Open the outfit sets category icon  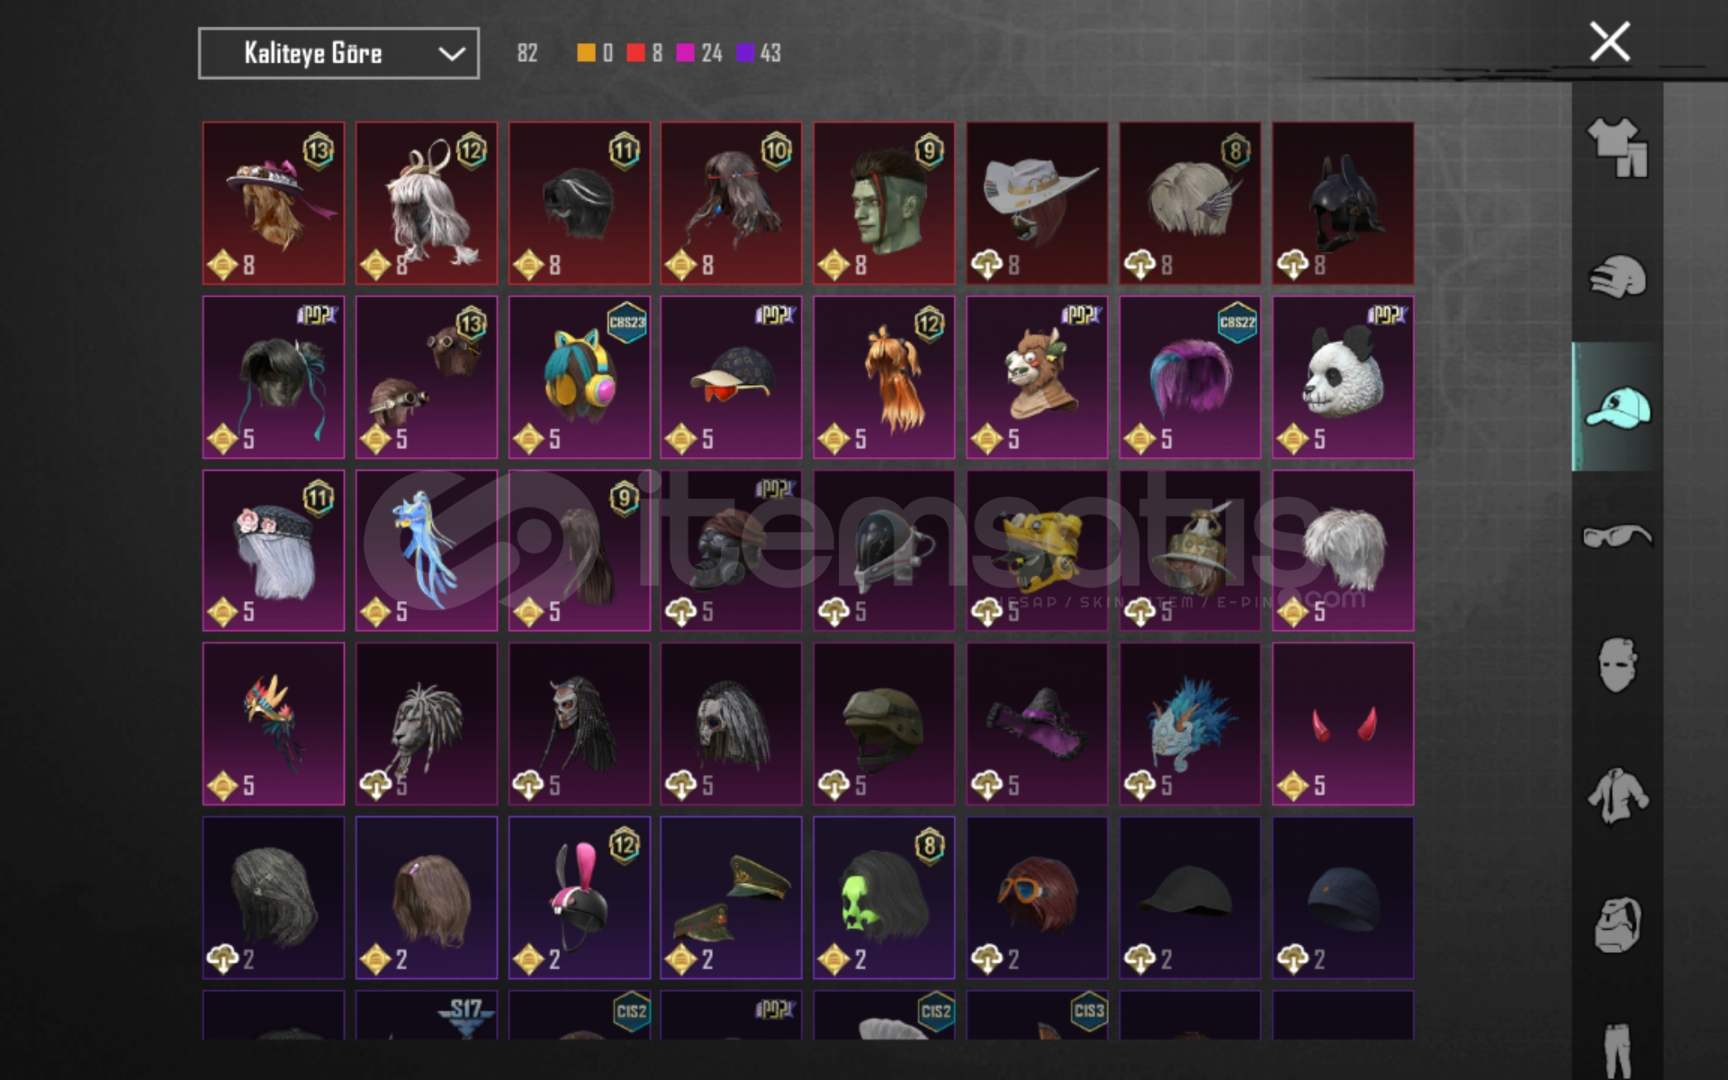pos(1617,147)
